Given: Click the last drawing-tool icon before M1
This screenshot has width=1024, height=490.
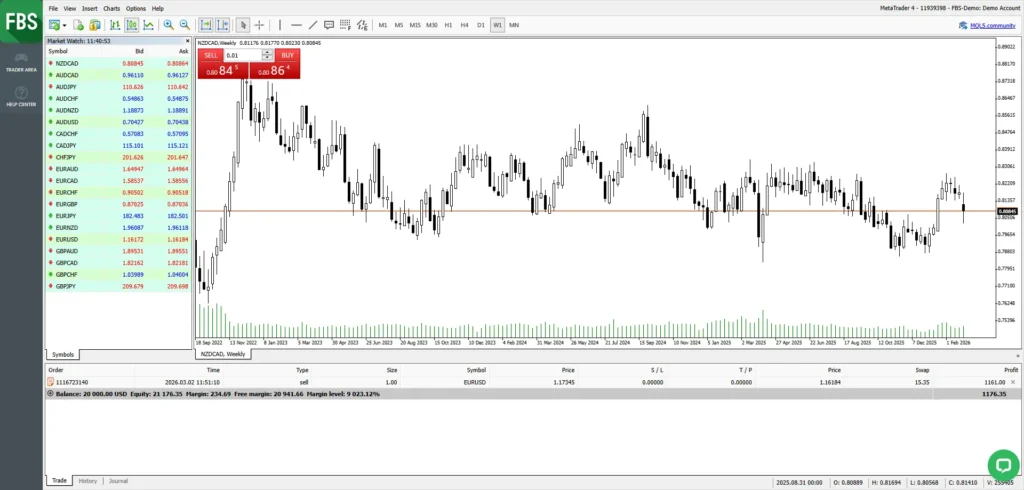Looking at the screenshot, I should (362, 25).
